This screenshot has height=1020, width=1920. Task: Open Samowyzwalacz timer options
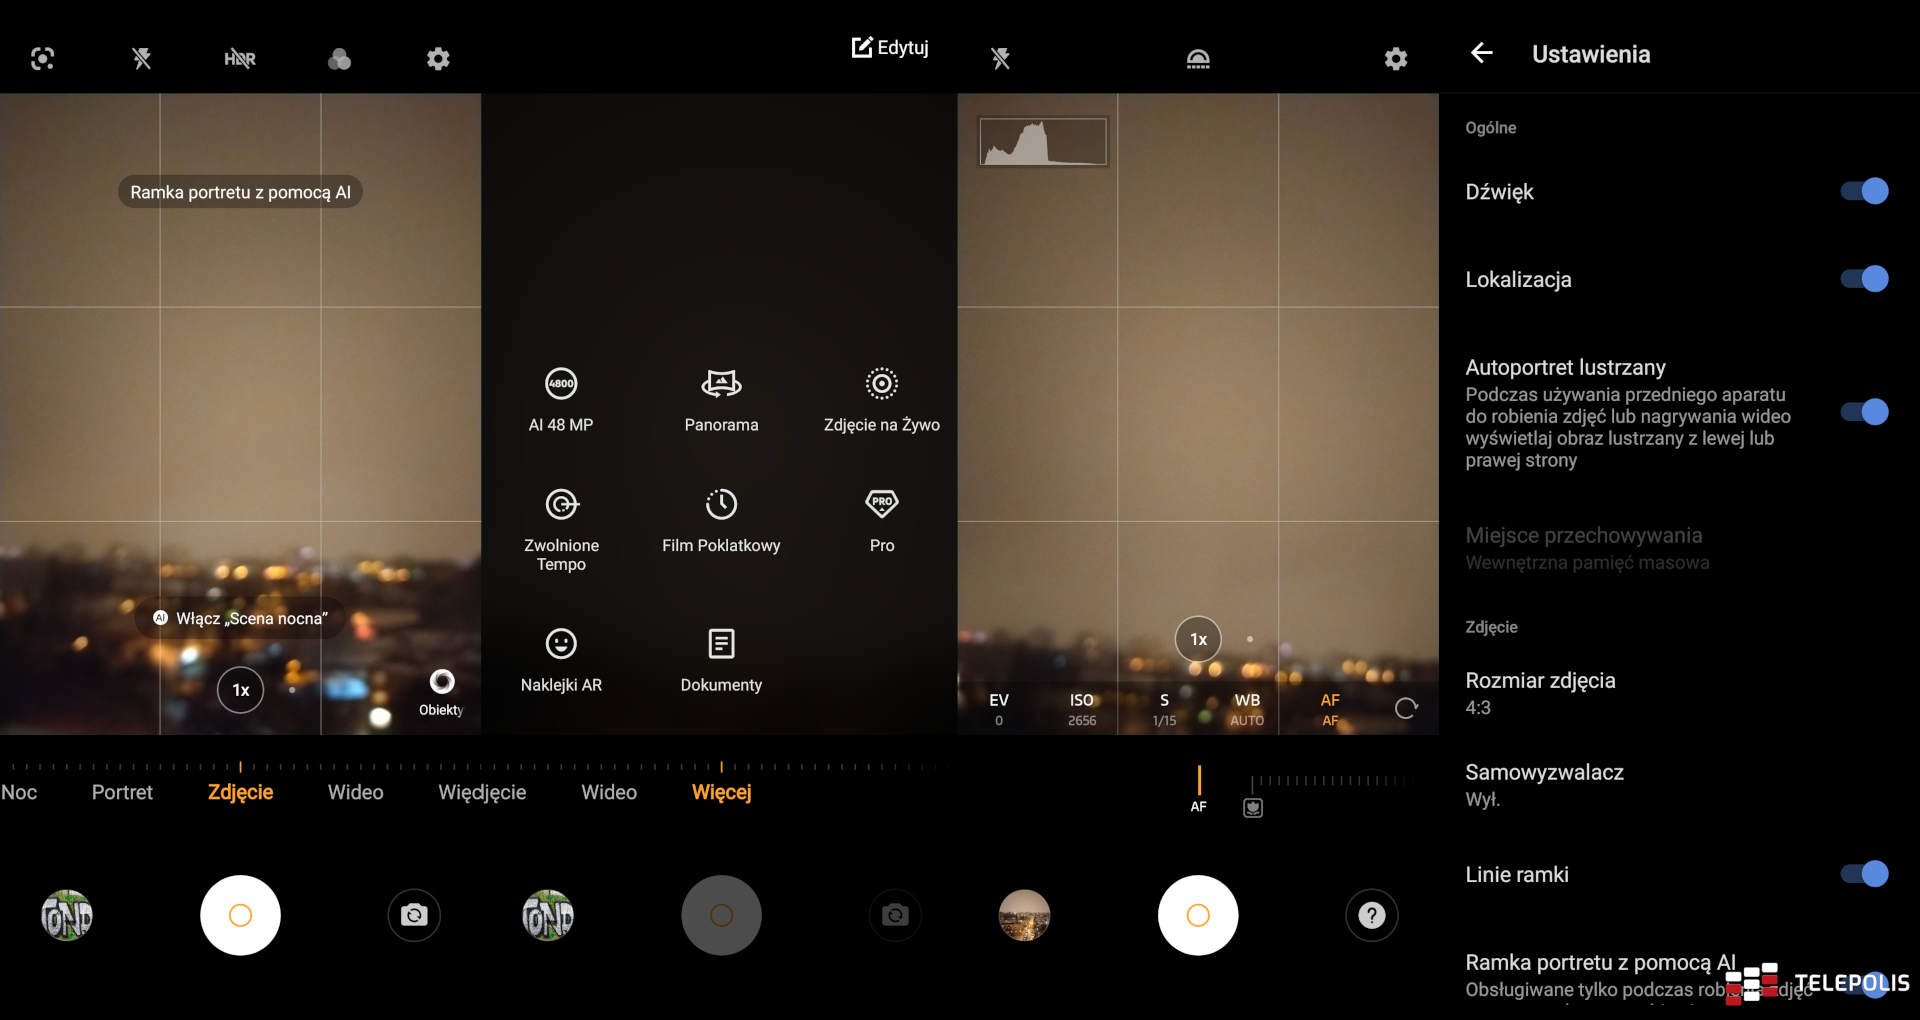tap(1544, 785)
